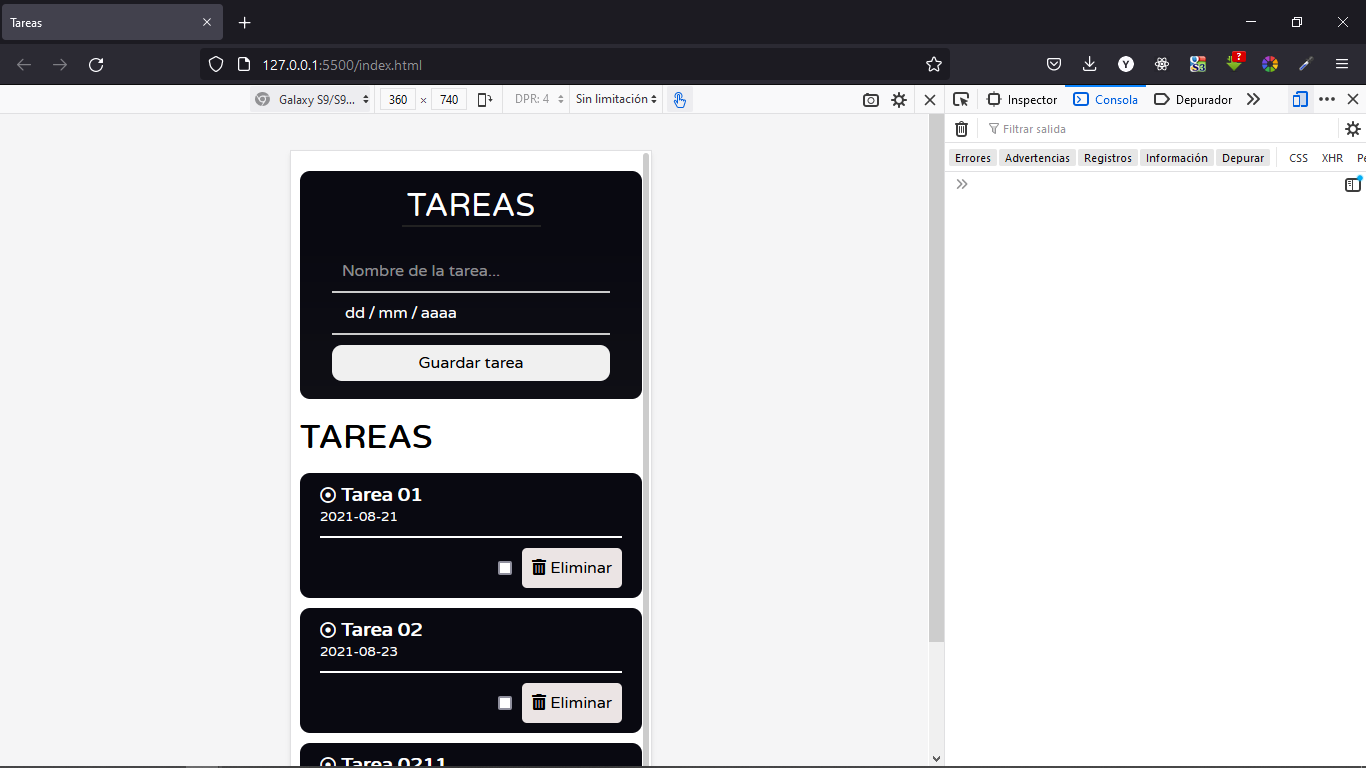Click the date 2021-08-21
The image size is (1366, 768).
359,517
